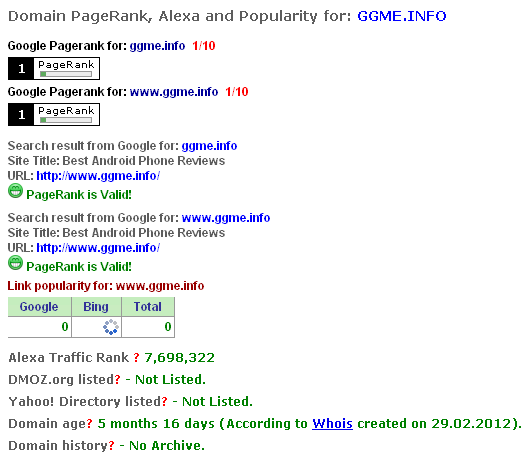
Task: Click the PageRank badge under www.ggme.info
Action: coord(54,115)
